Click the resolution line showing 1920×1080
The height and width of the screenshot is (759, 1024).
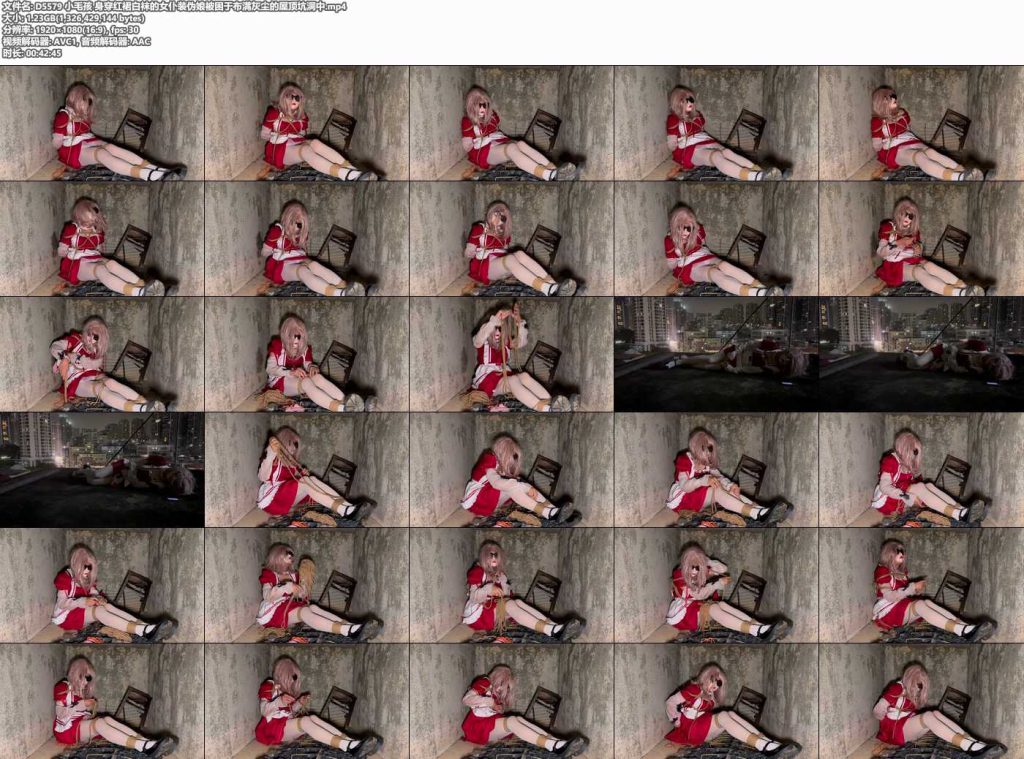[x=71, y=29]
